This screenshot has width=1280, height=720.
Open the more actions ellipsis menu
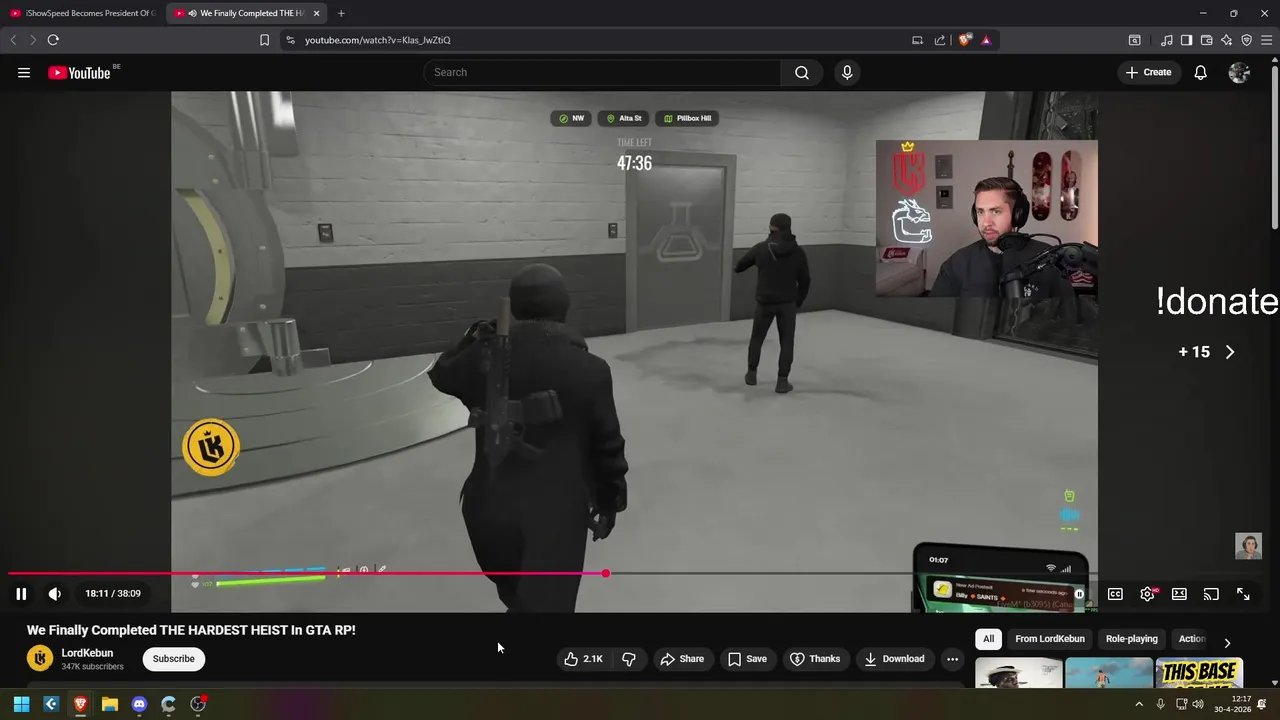pos(953,659)
